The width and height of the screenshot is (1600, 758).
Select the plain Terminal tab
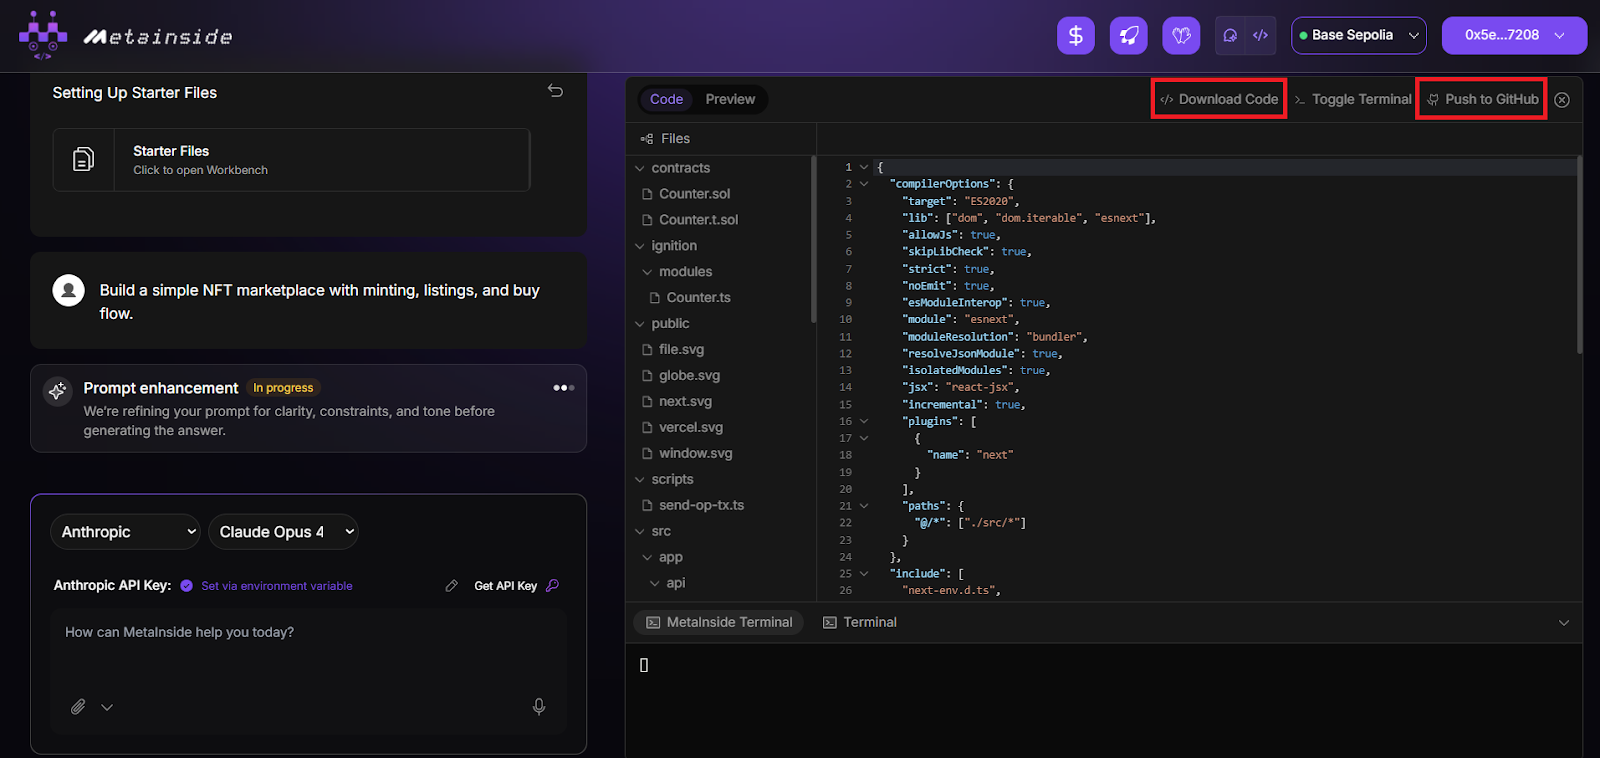click(x=860, y=622)
